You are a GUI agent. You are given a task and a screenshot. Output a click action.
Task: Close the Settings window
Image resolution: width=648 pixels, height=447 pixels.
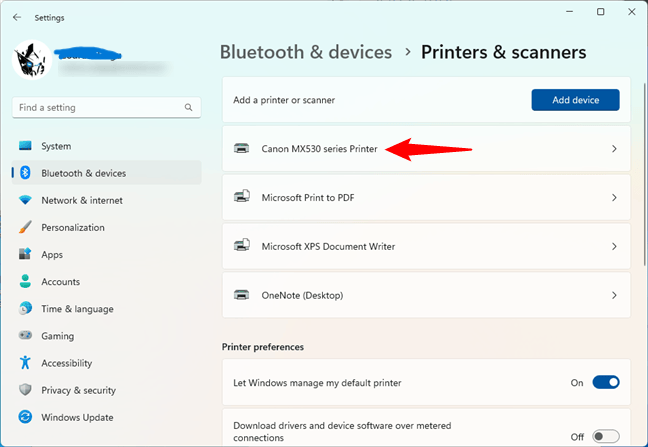click(631, 12)
